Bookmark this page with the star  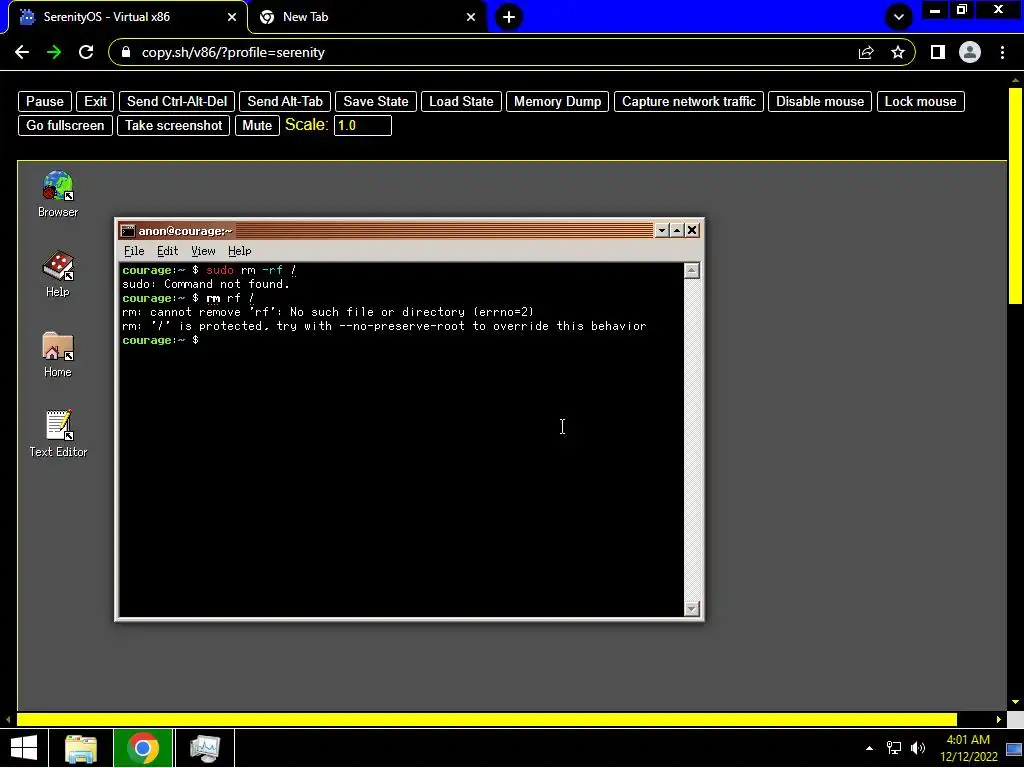coord(898,52)
